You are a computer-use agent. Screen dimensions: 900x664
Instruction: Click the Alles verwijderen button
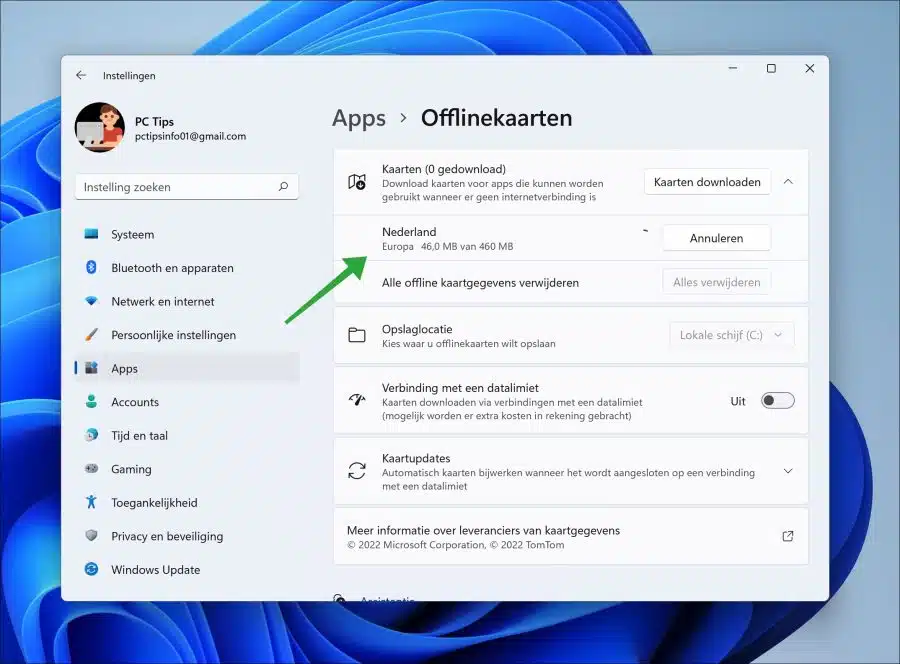[716, 282]
